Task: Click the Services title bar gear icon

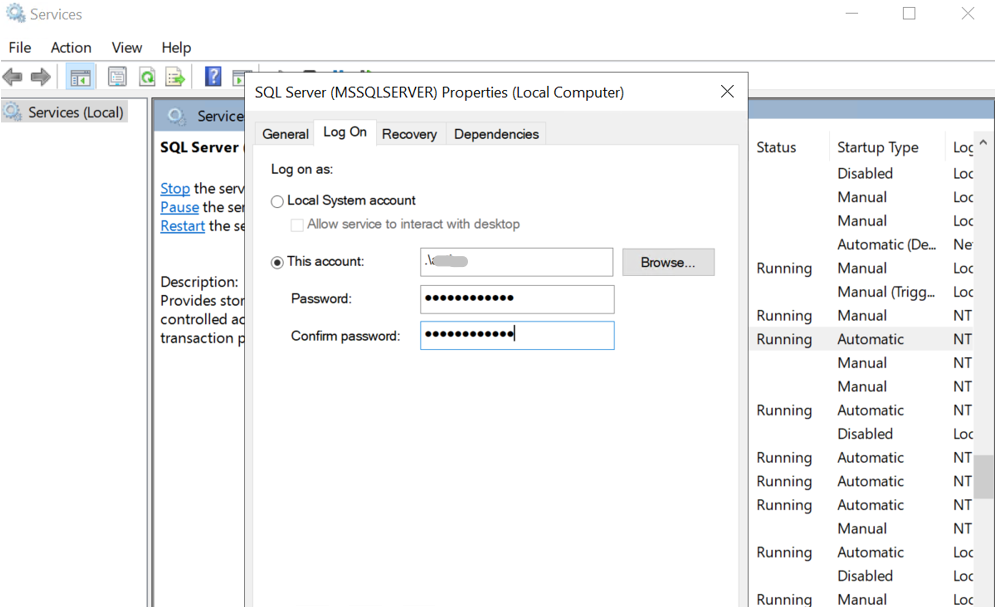Action: tap(15, 13)
